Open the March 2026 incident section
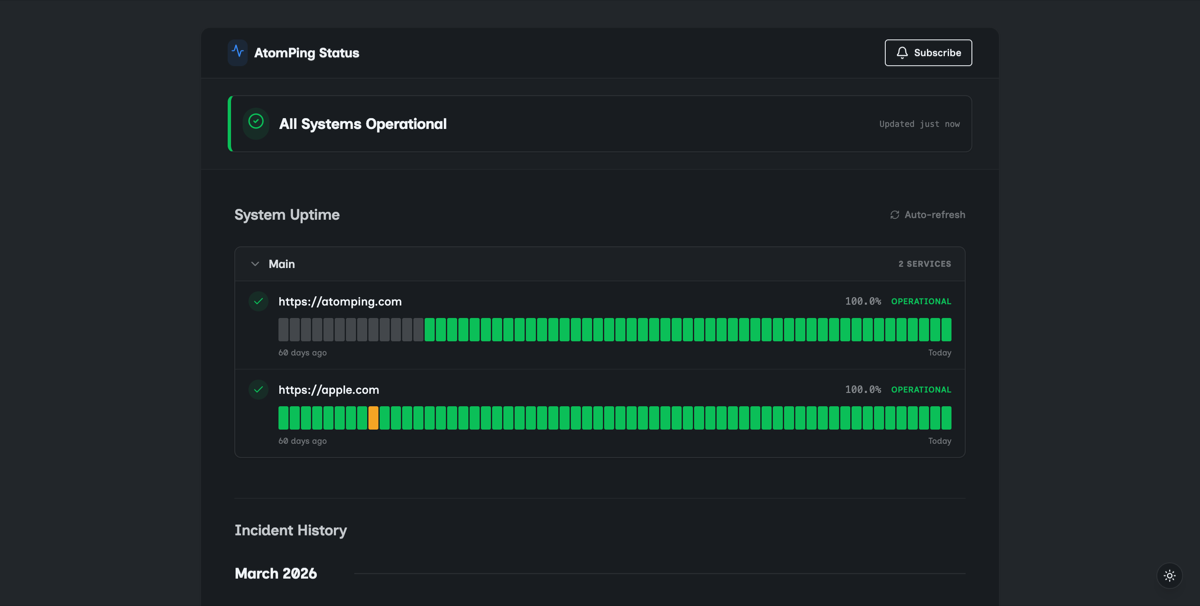Screen dimensions: 1200x606 (x=276, y=573)
